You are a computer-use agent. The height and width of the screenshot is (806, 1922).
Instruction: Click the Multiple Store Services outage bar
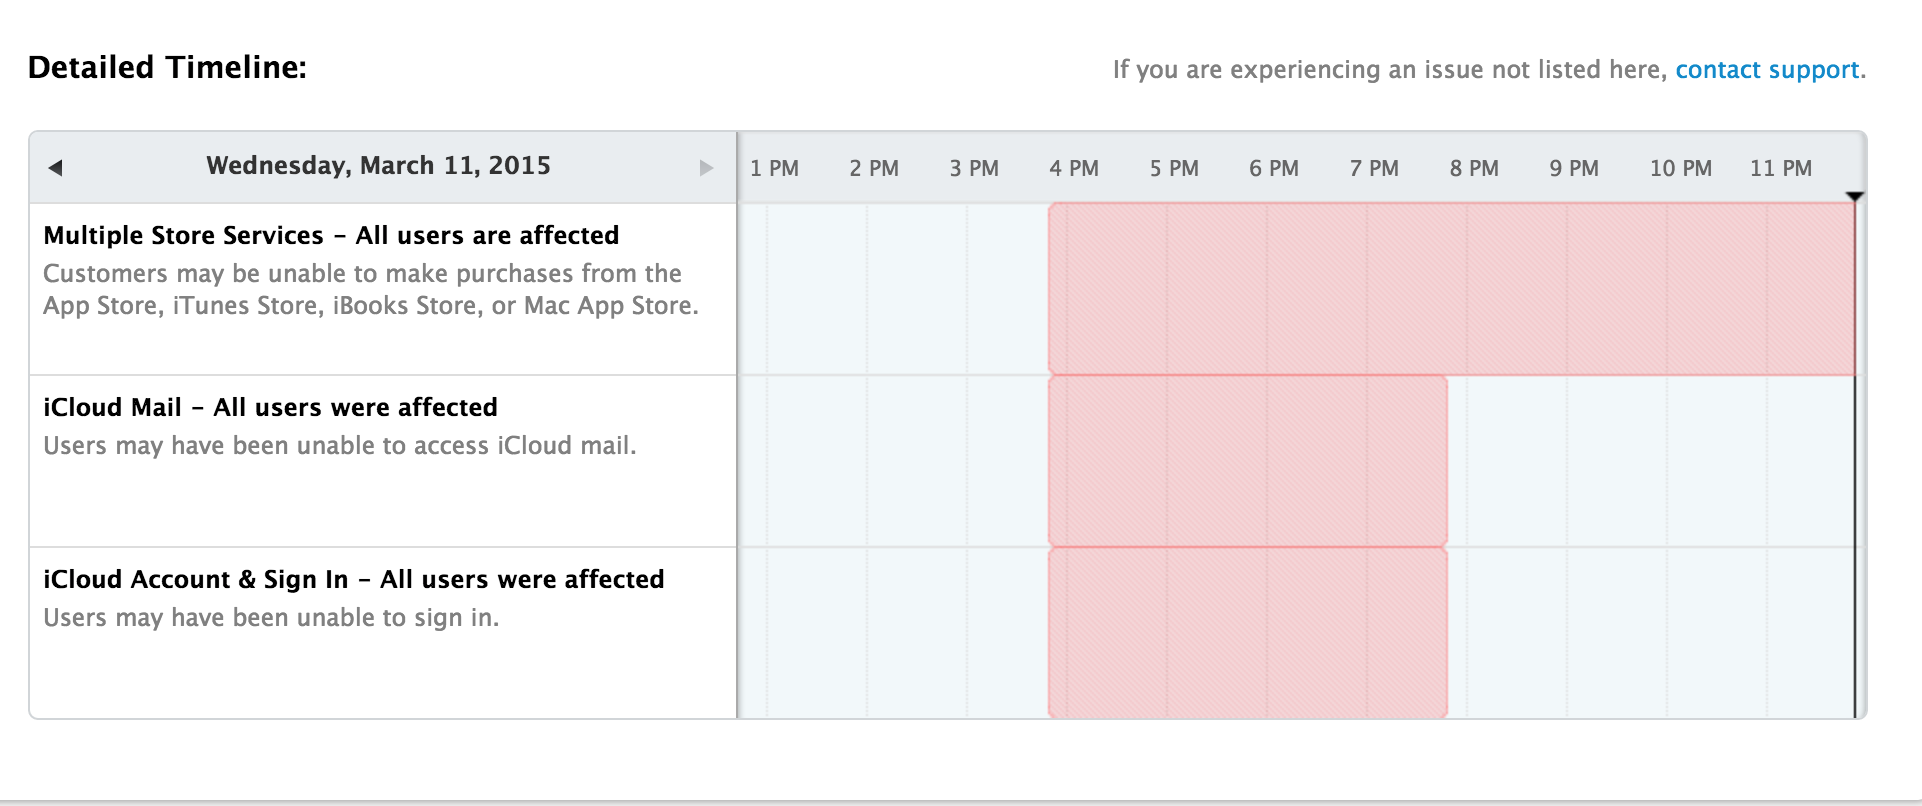1450,289
